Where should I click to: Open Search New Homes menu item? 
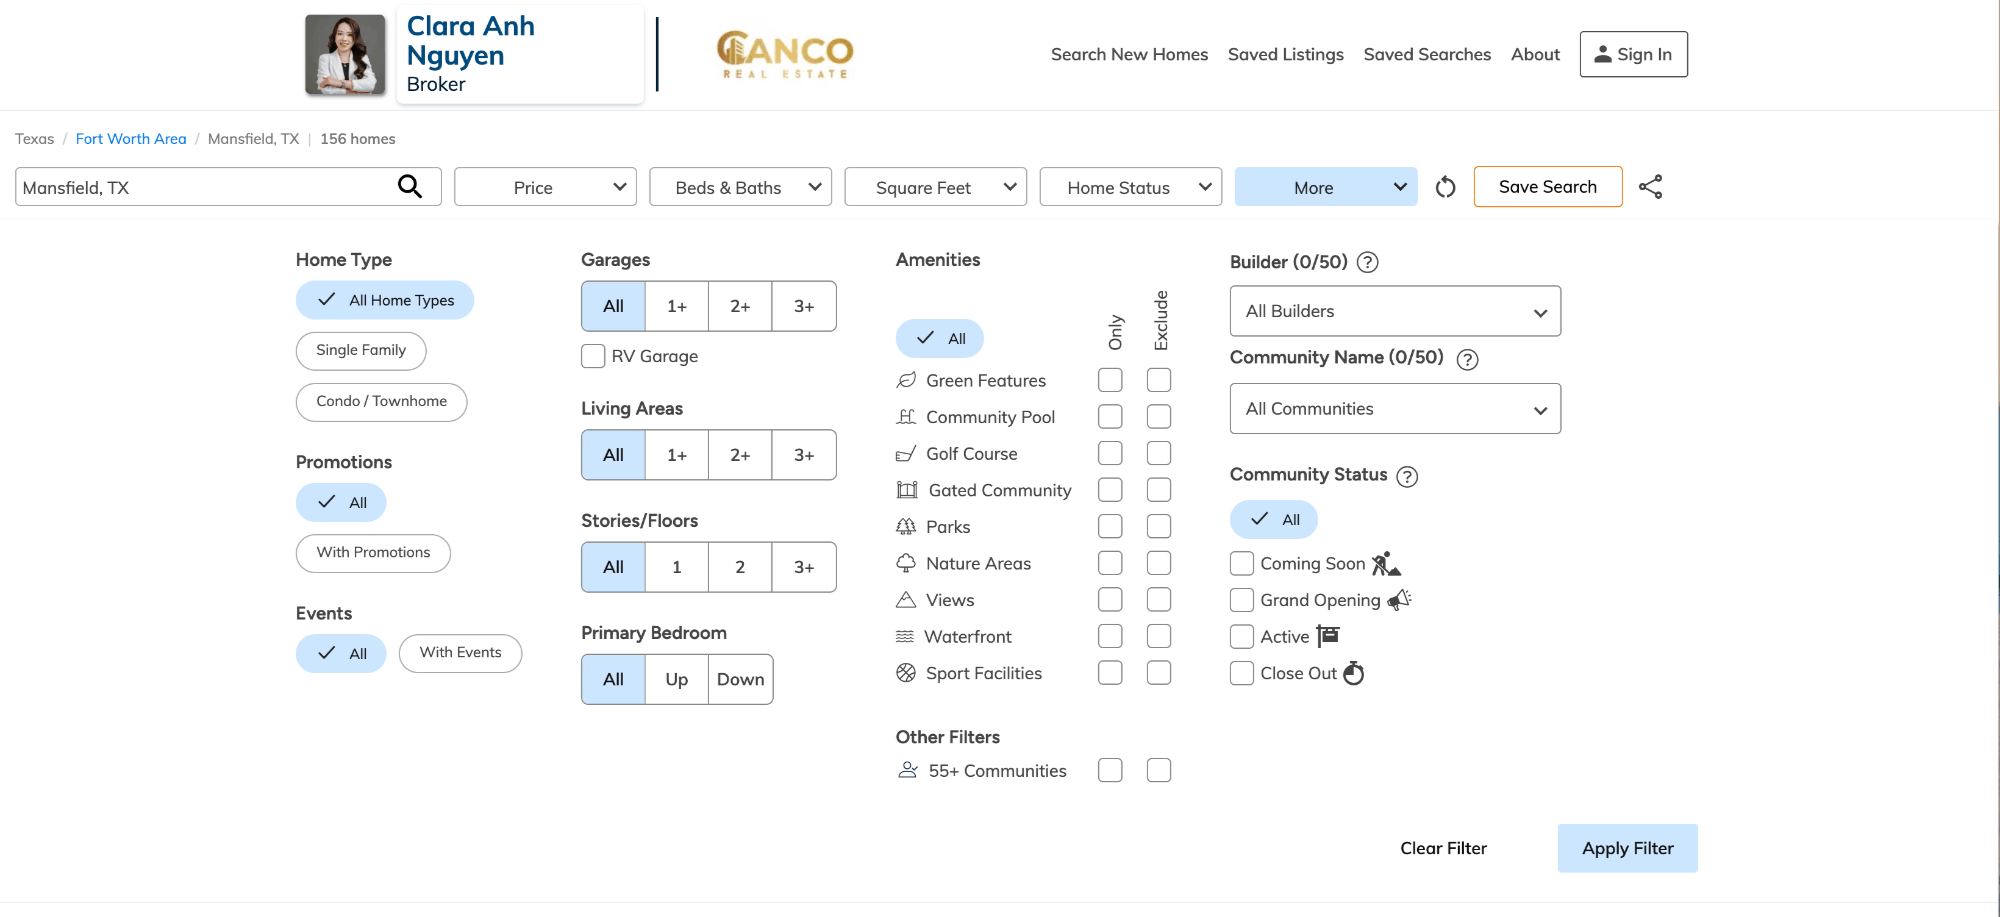[1129, 54]
